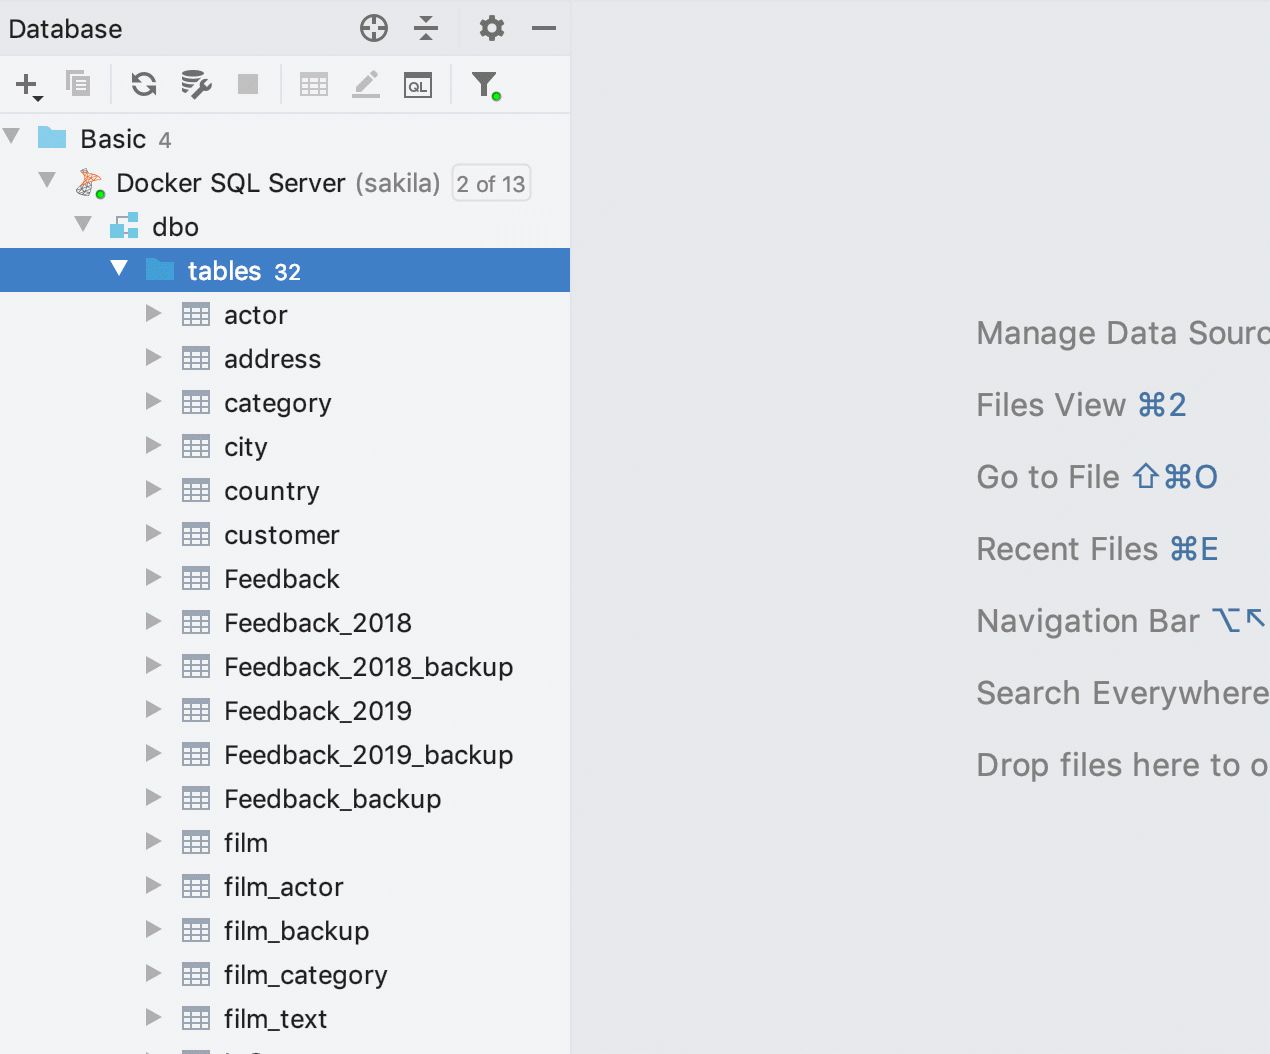The image size is (1270, 1054).
Task: Click the '2 of 13' schemas badge
Action: [x=490, y=184]
